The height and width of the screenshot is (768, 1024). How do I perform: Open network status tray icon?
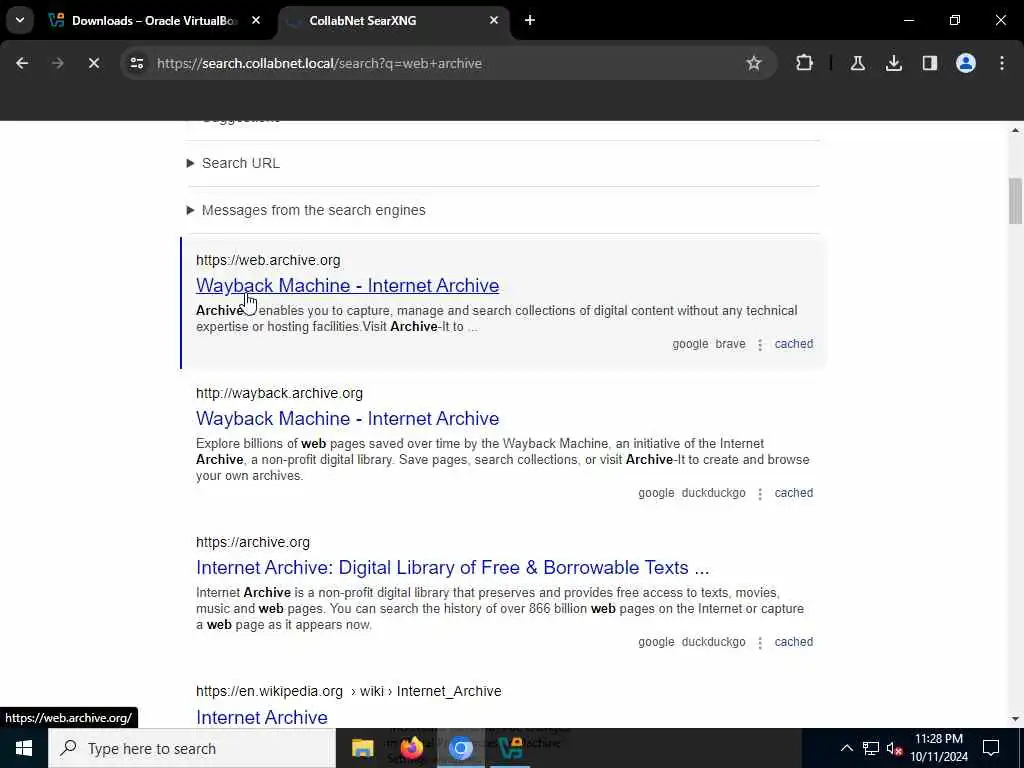click(871, 748)
